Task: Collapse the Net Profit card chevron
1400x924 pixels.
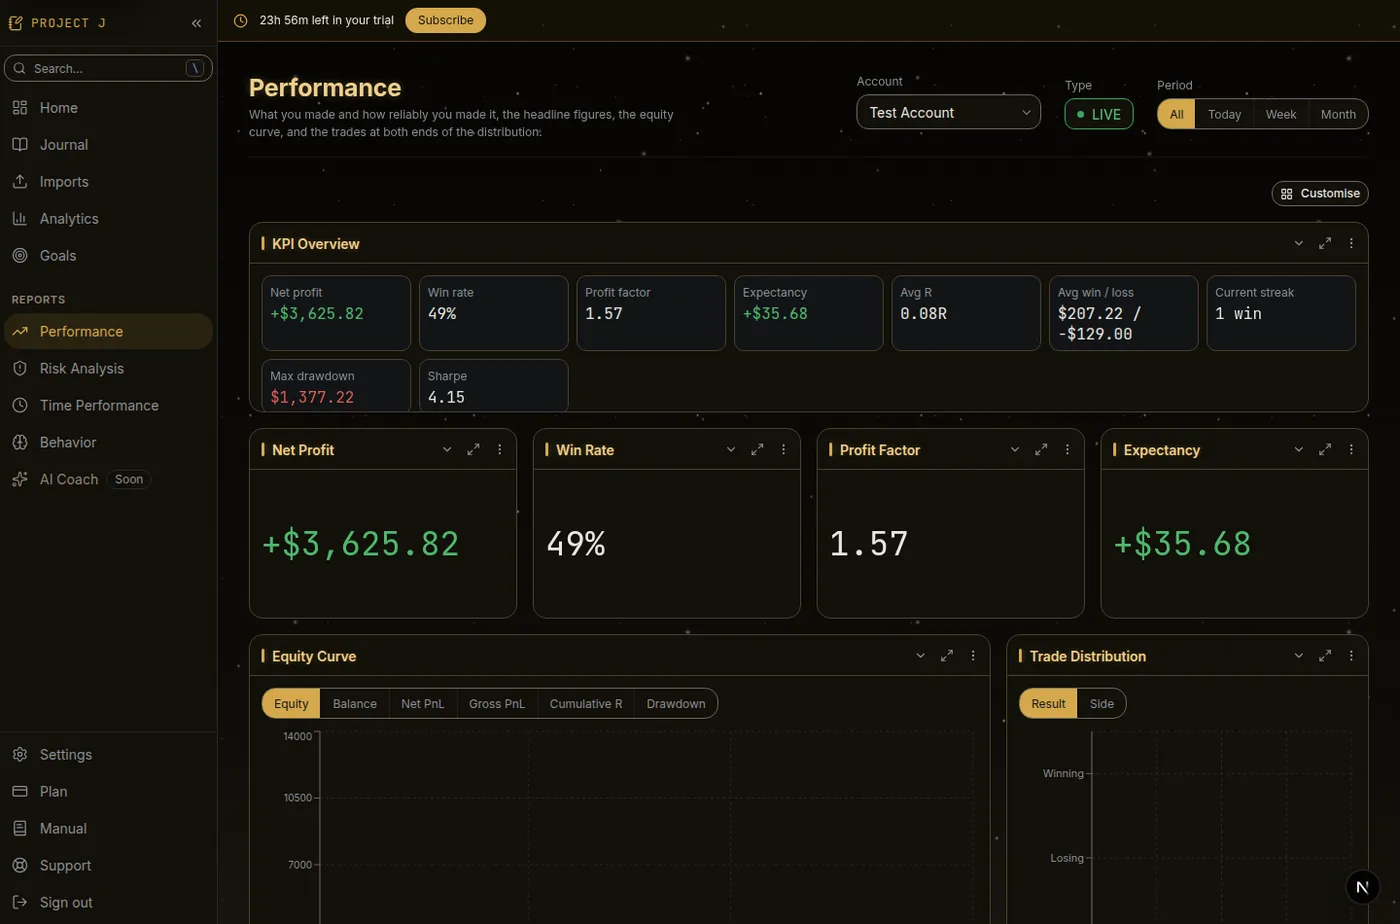Action: click(447, 450)
